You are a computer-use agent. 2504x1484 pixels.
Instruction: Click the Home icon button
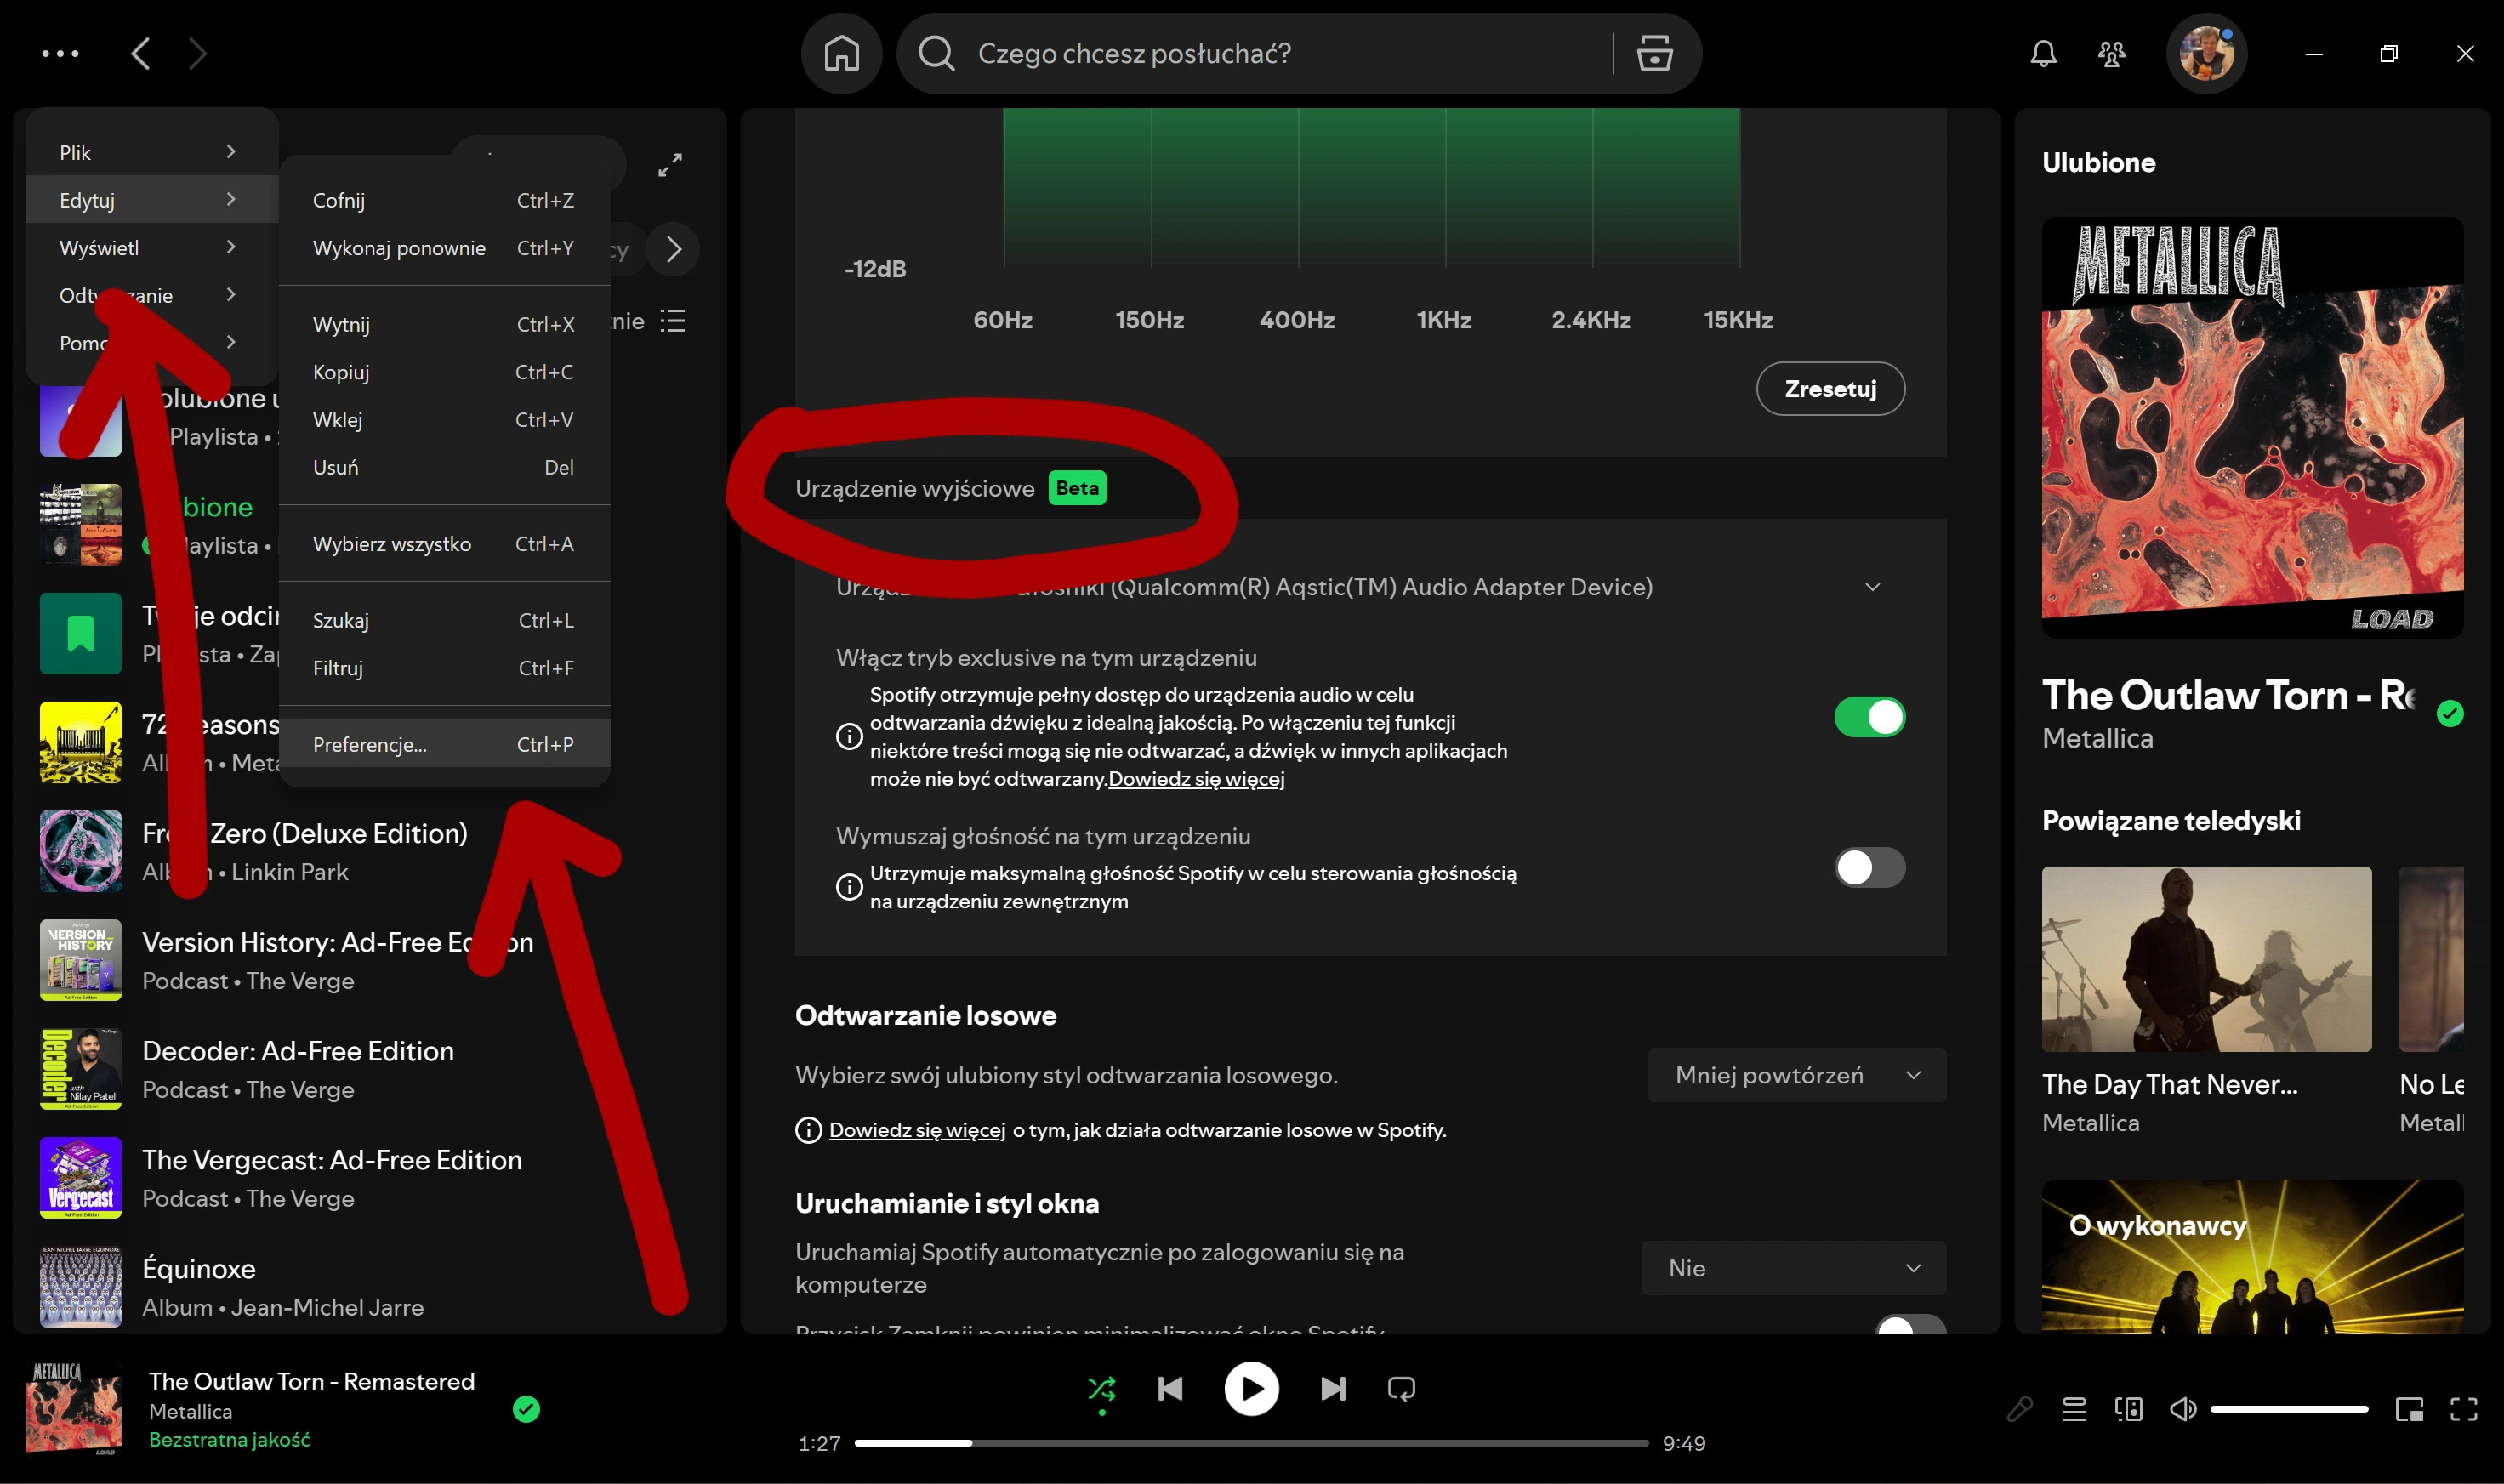tap(841, 53)
